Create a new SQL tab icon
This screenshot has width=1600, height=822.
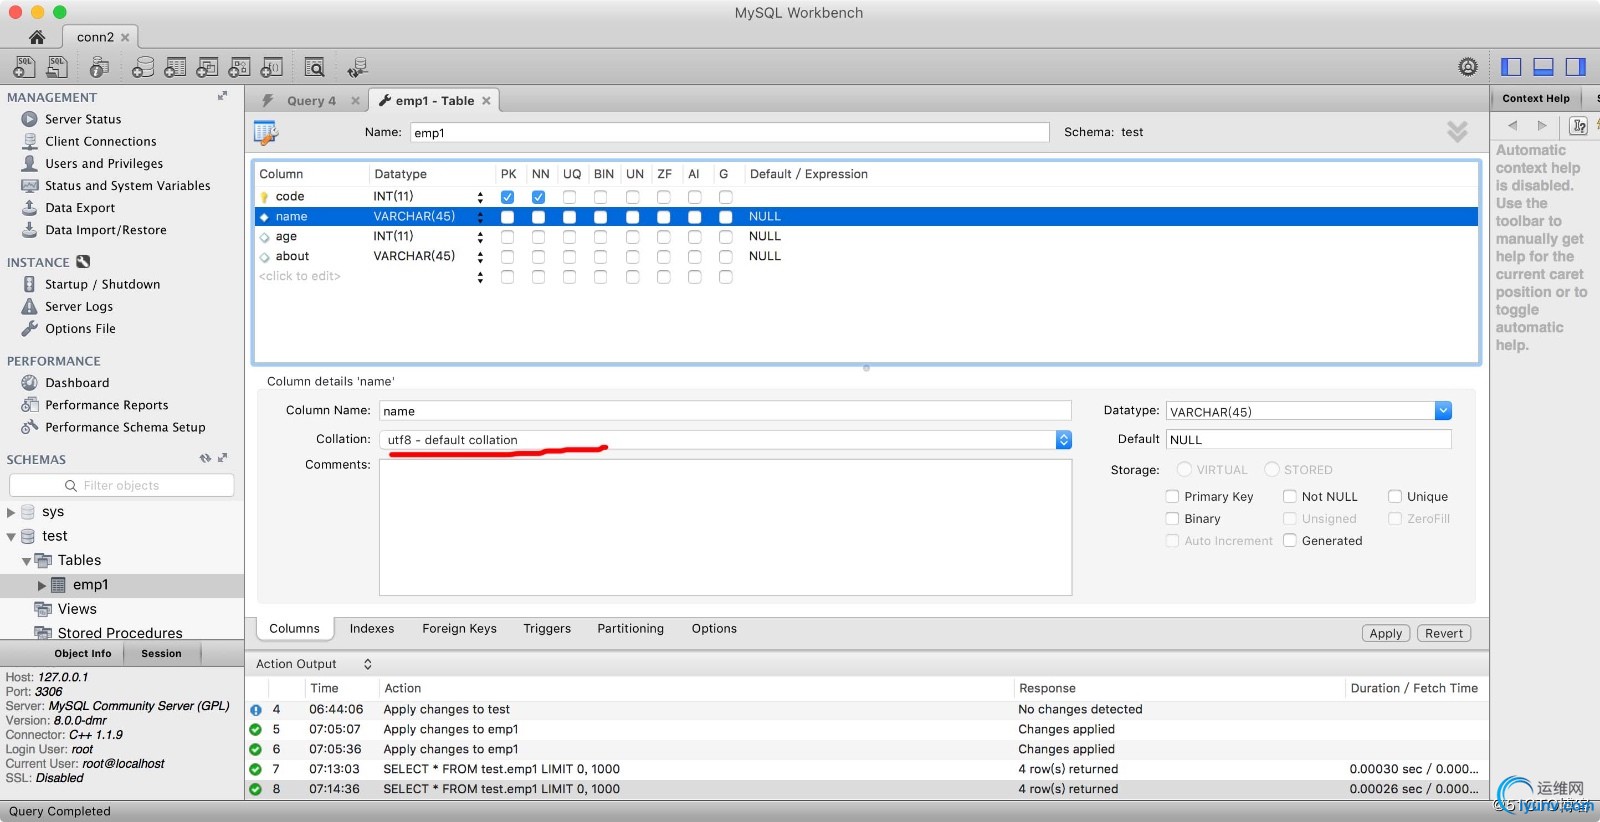coord(24,67)
